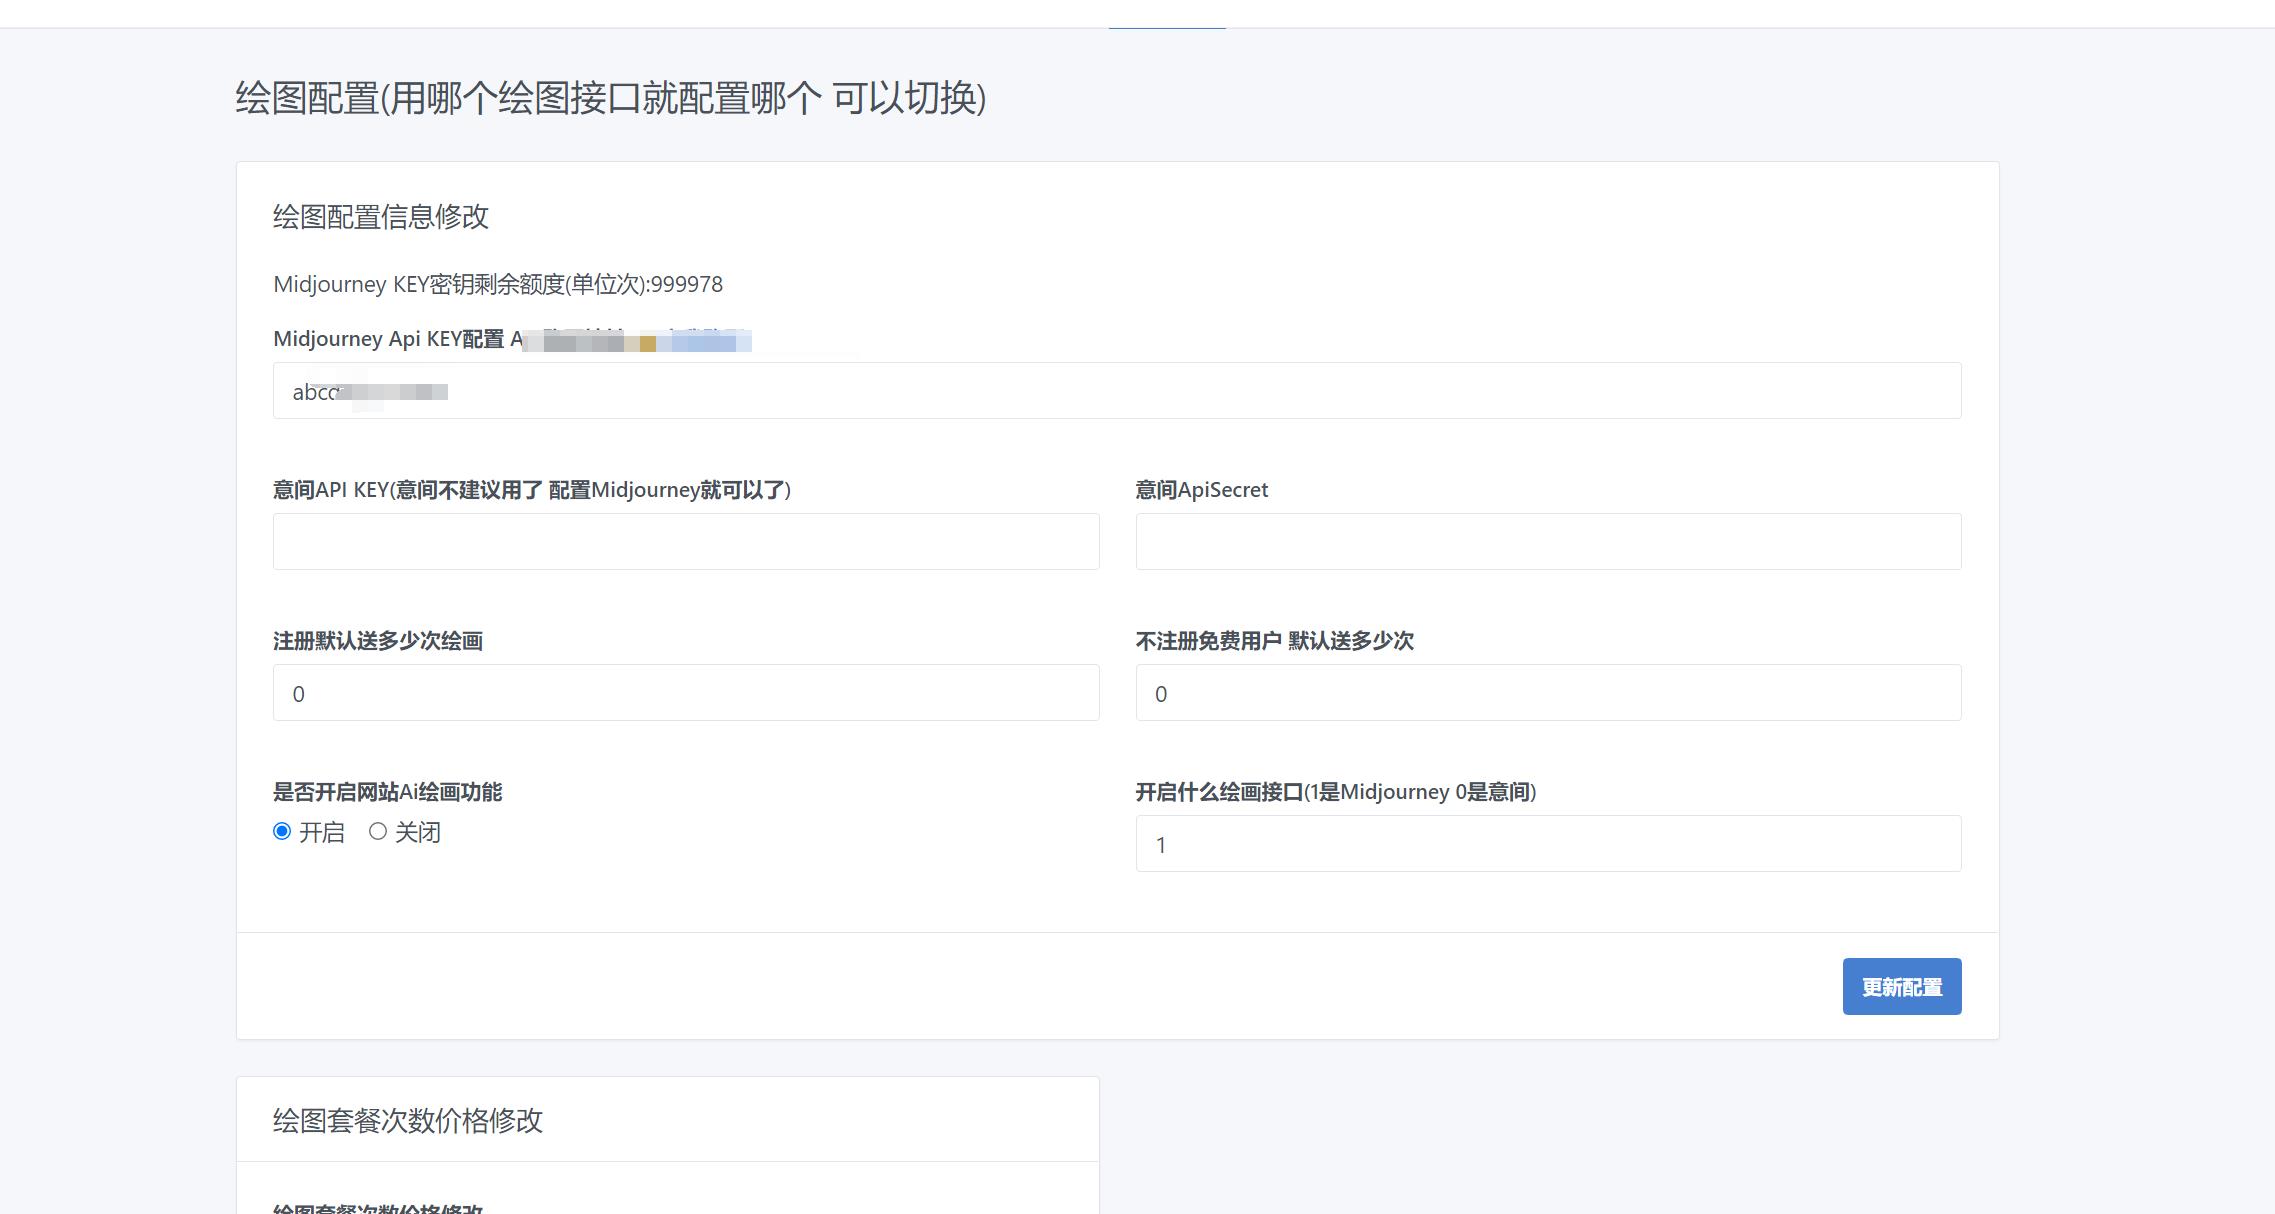2275x1214 pixels.
Task: Click the 注册默认送多少次绘画 label text
Action: click(378, 641)
